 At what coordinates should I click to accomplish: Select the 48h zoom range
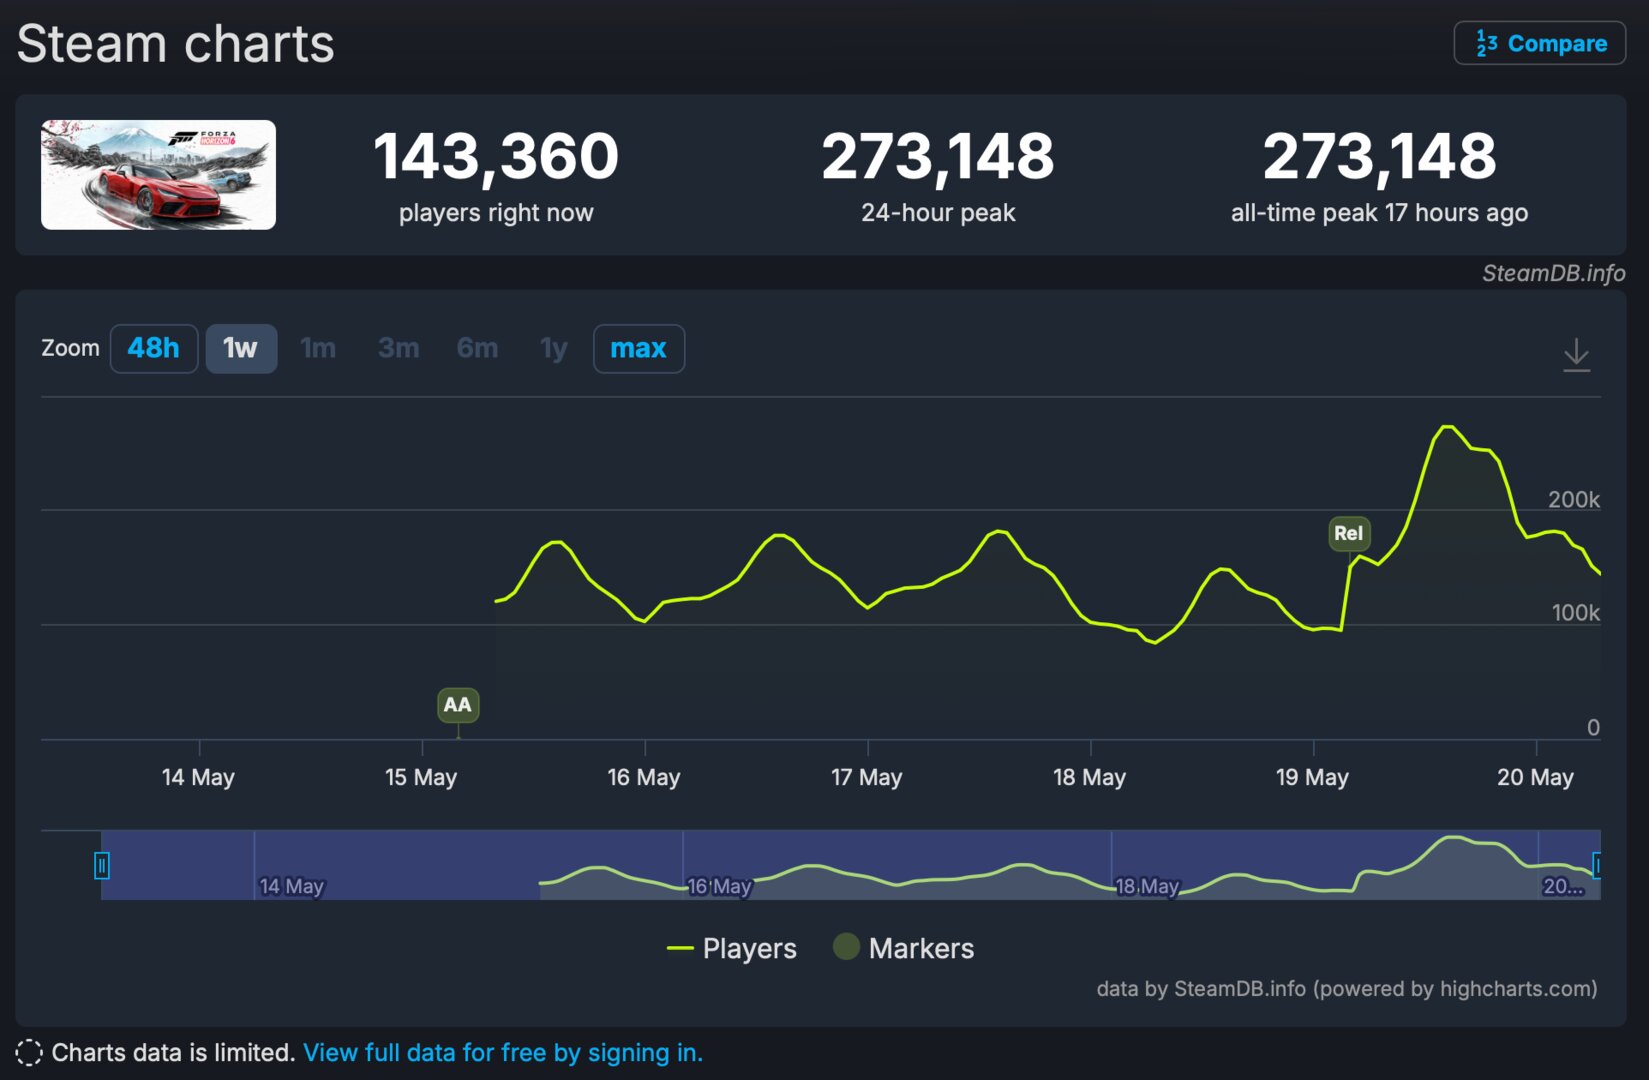pyautogui.click(x=153, y=348)
